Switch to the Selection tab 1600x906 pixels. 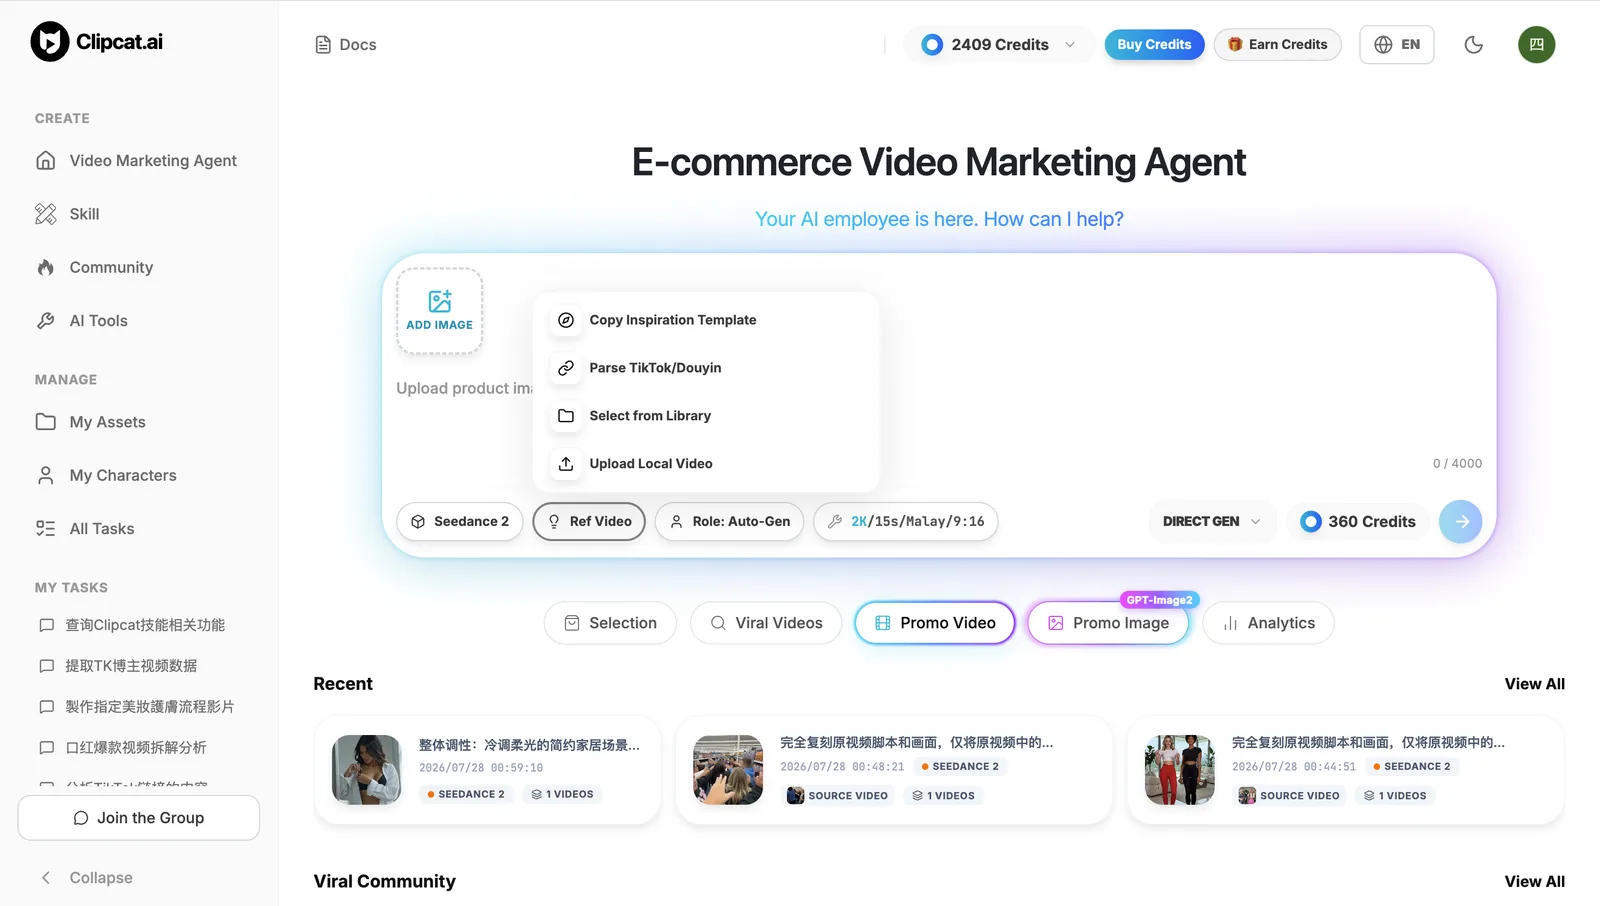pyautogui.click(x=610, y=623)
